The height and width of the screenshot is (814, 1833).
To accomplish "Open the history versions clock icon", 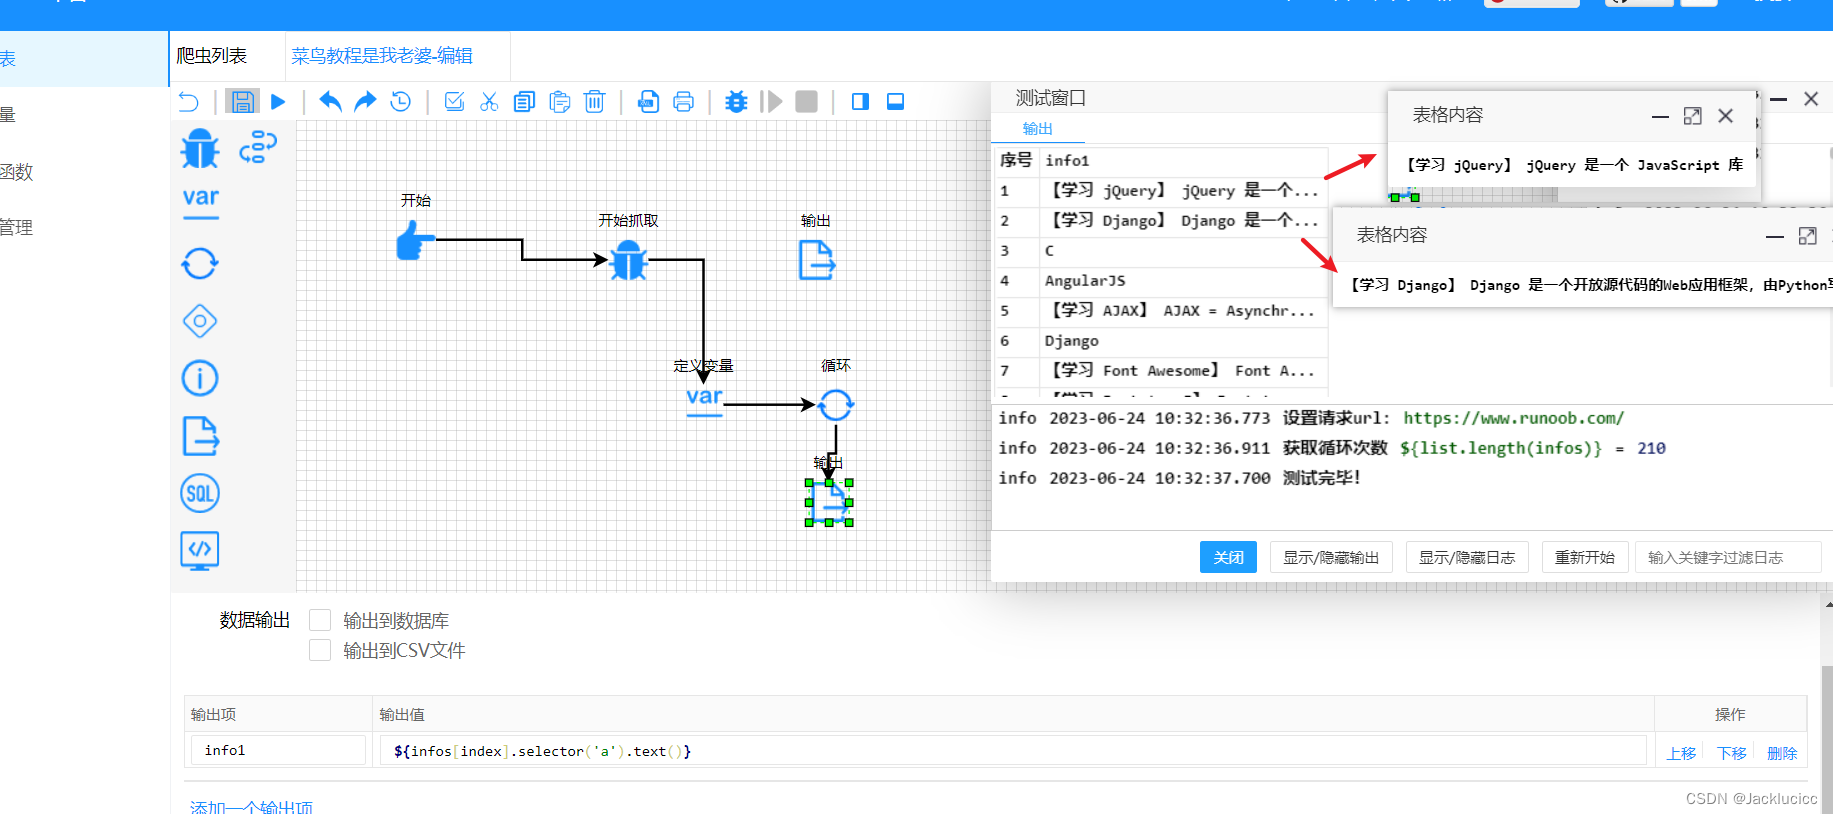I will (401, 101).
